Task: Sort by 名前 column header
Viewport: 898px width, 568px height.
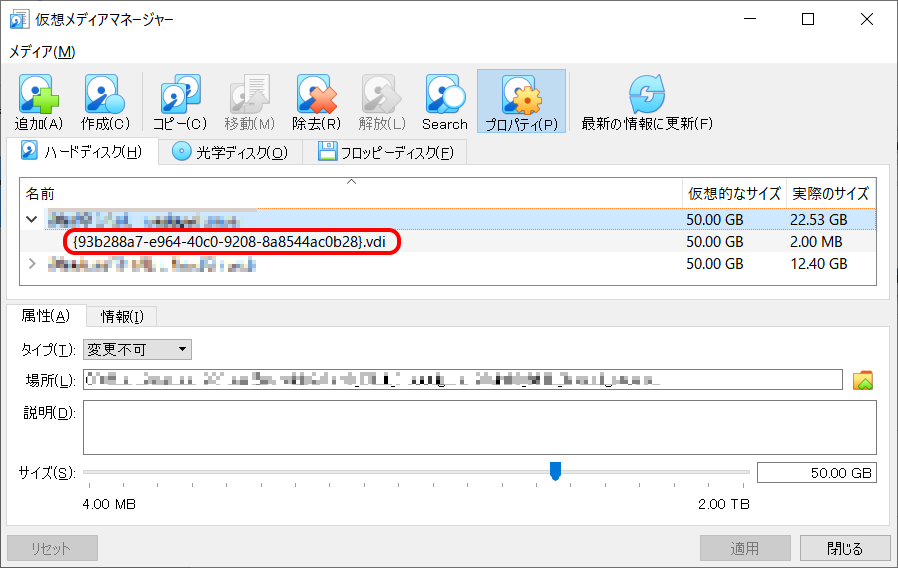Action: (351, 194)
